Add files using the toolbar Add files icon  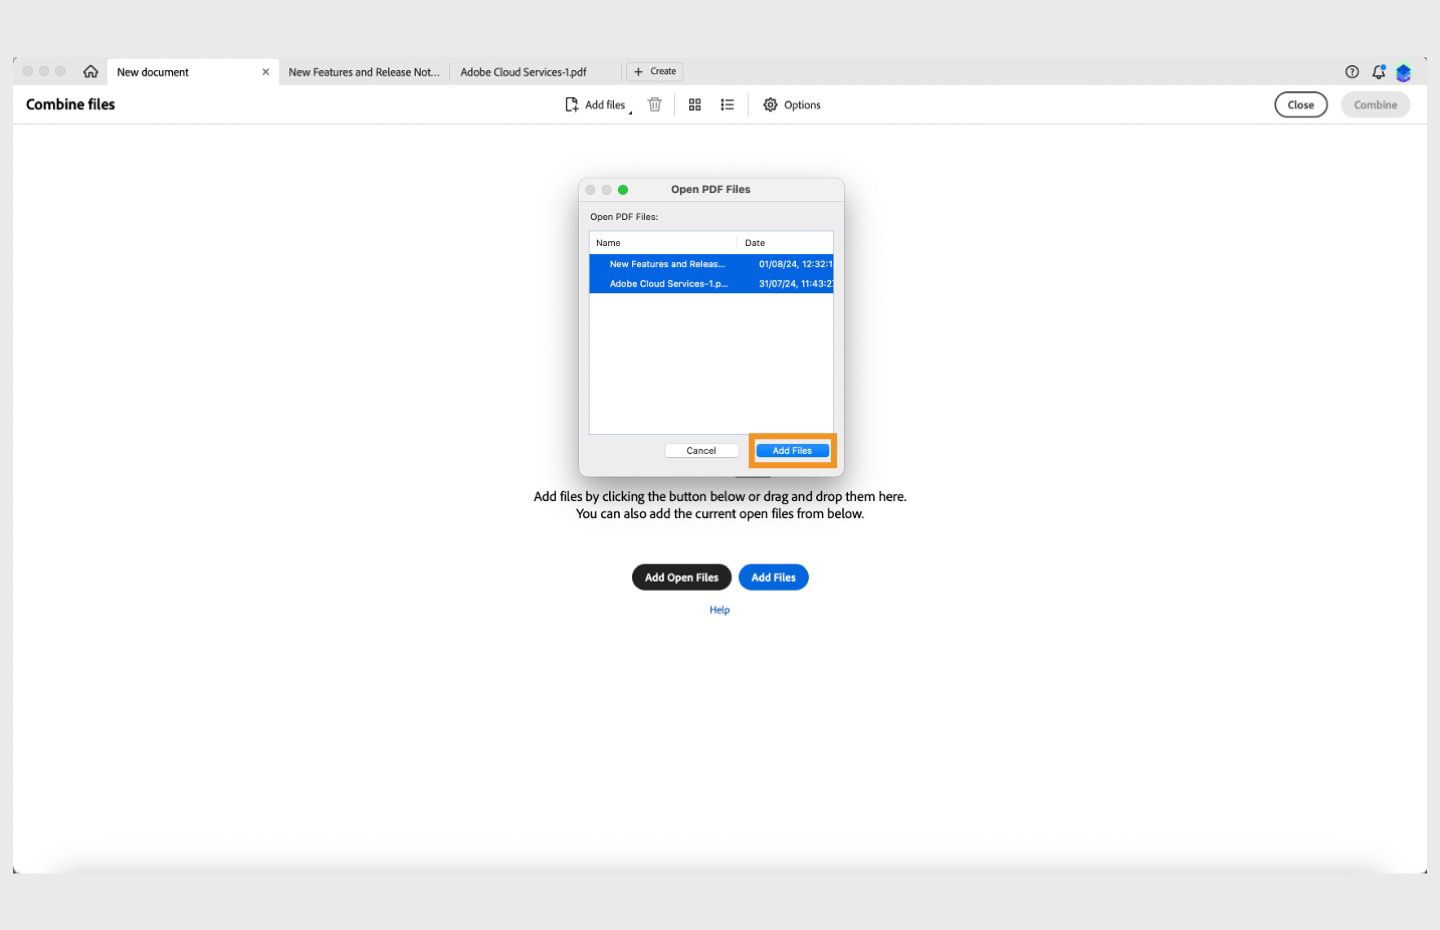pyautogui.click(x=594, y=104)
